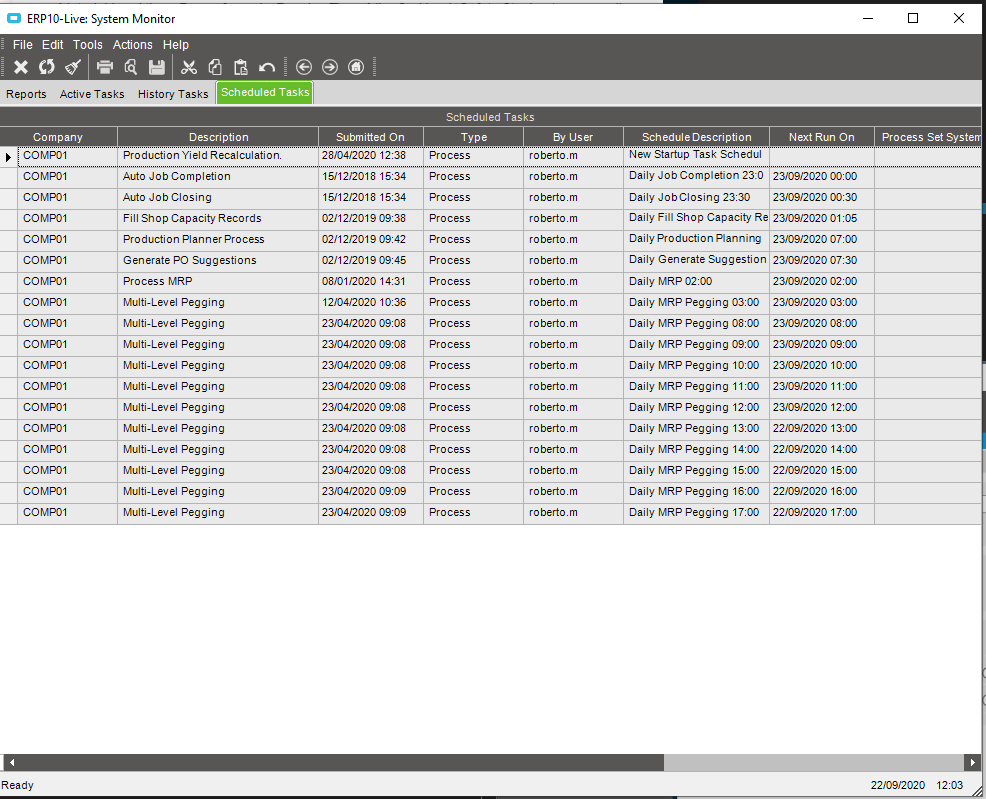Click the '23/09/2020 00:30' next run cell
Image resolution: width=986 pixels, height=799 pixels.
pyautogui.click(x=821, y=197)
